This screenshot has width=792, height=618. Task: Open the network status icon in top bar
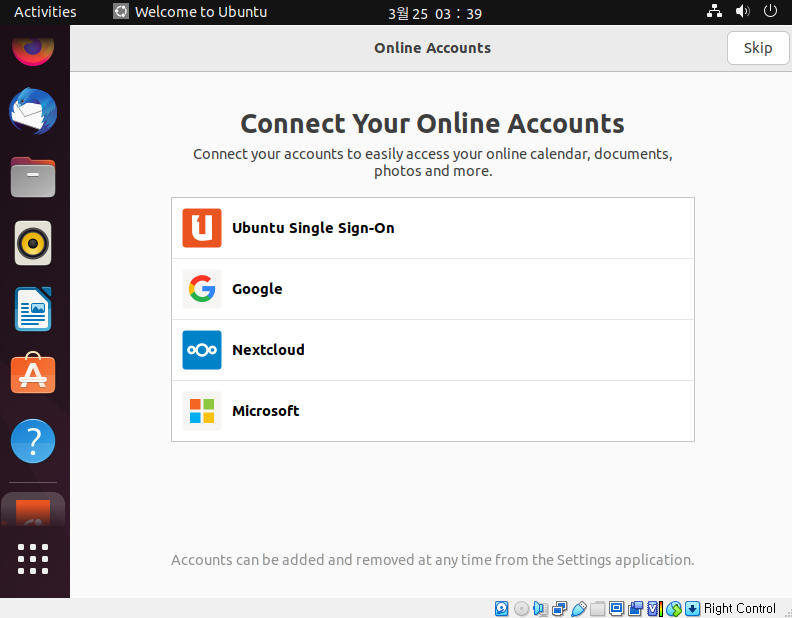coord(714,11)
